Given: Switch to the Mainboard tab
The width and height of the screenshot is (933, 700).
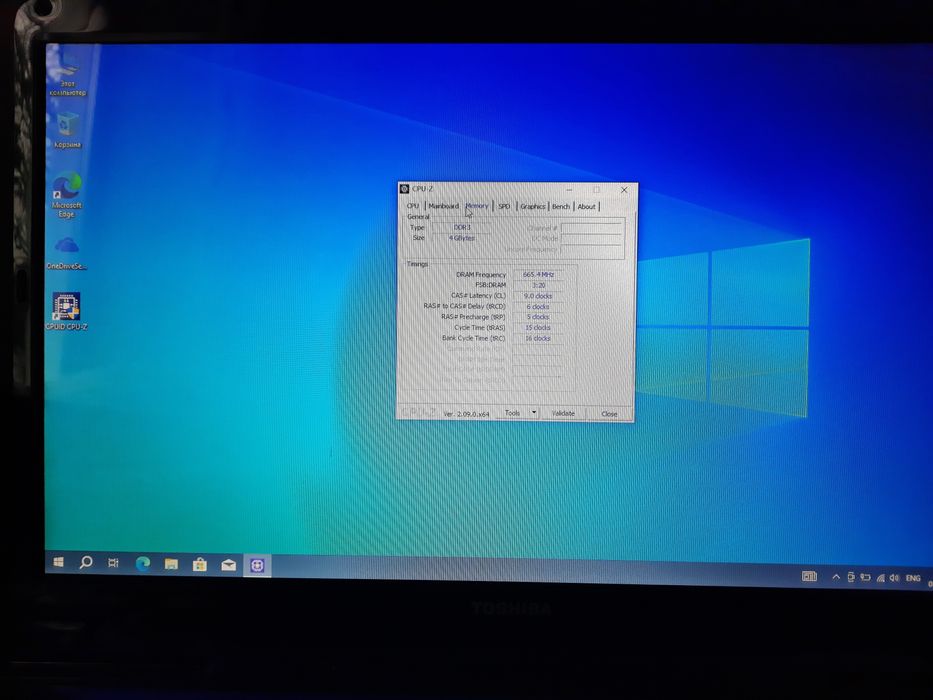Looking at the screenshot, I should click(443, 206).
